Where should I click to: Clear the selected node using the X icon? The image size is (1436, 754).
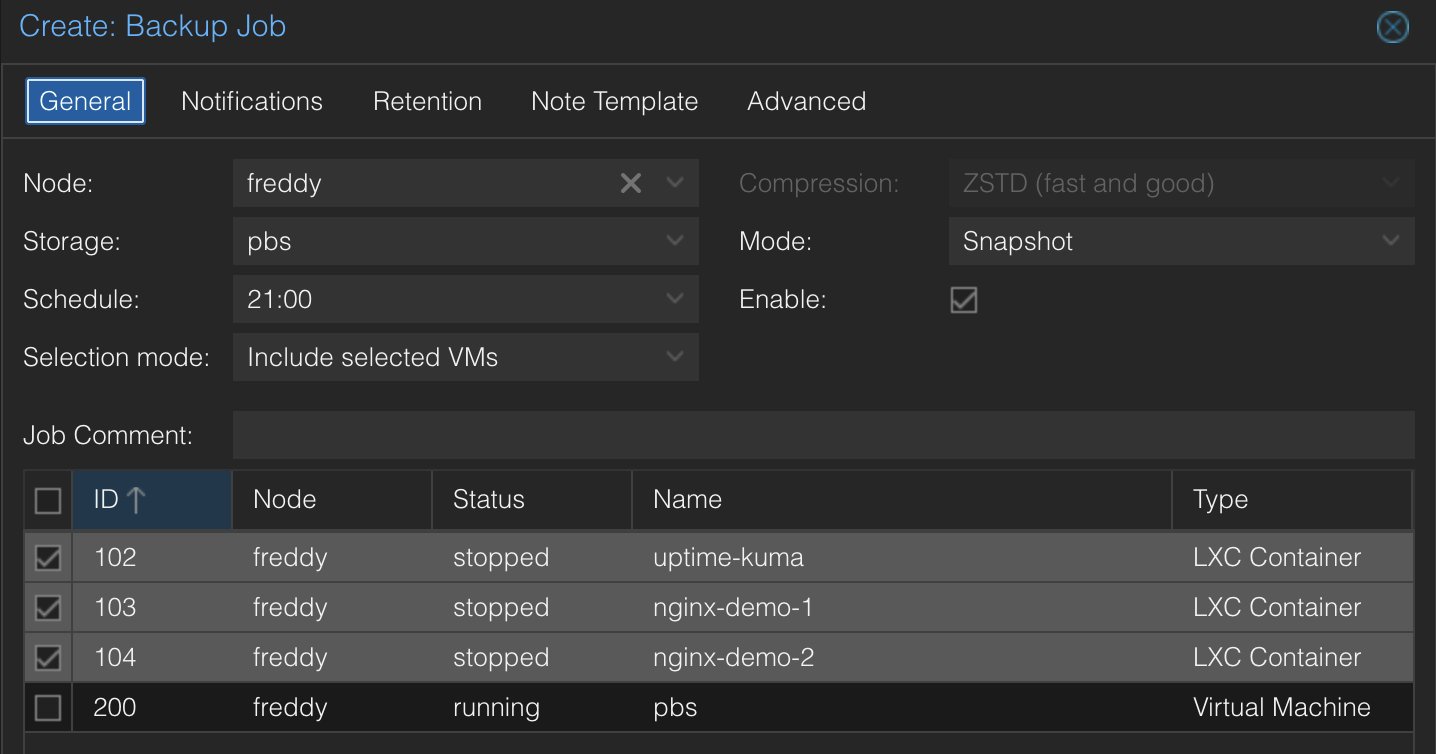coord(631,183)
